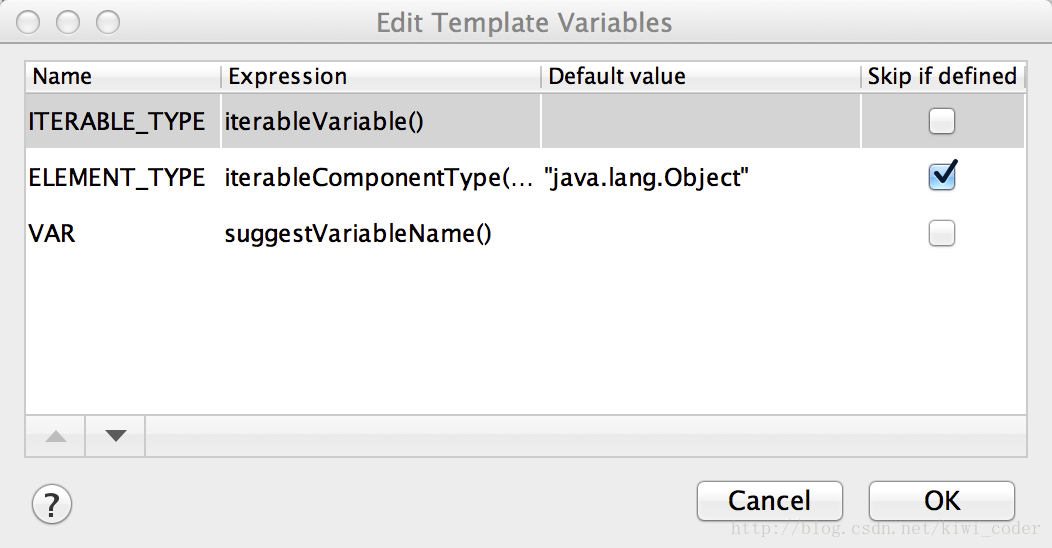Uncheck Skip if defined for ELEMENT_TYPE
The image size is (1052, 548).
[x=942, y=176]
